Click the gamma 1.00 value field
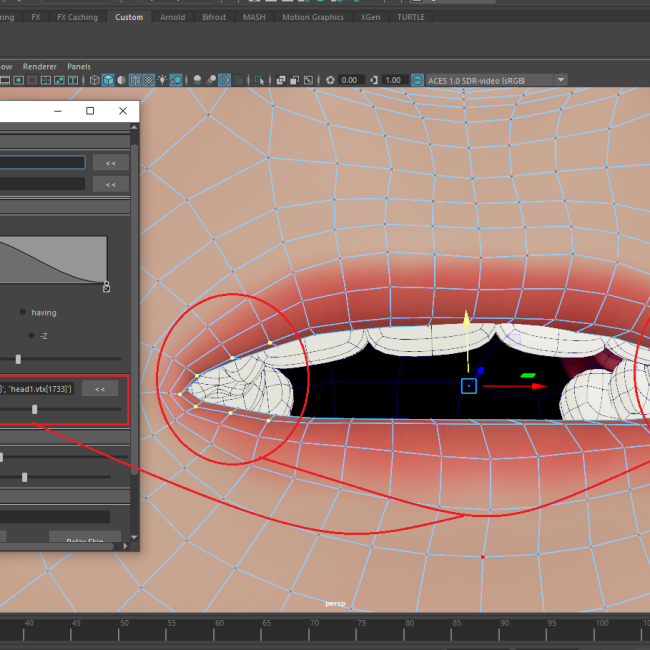Viewport: 650px width, 650px height. coord(394,80)
